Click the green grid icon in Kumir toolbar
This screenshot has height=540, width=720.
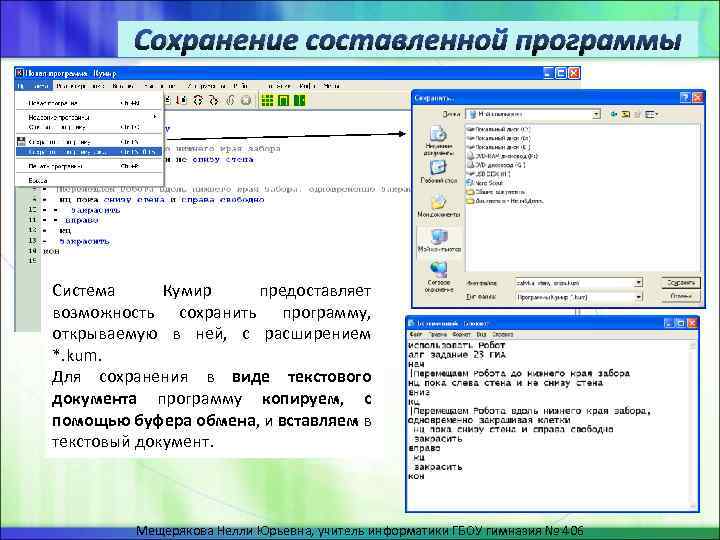(x=267, y=101)
